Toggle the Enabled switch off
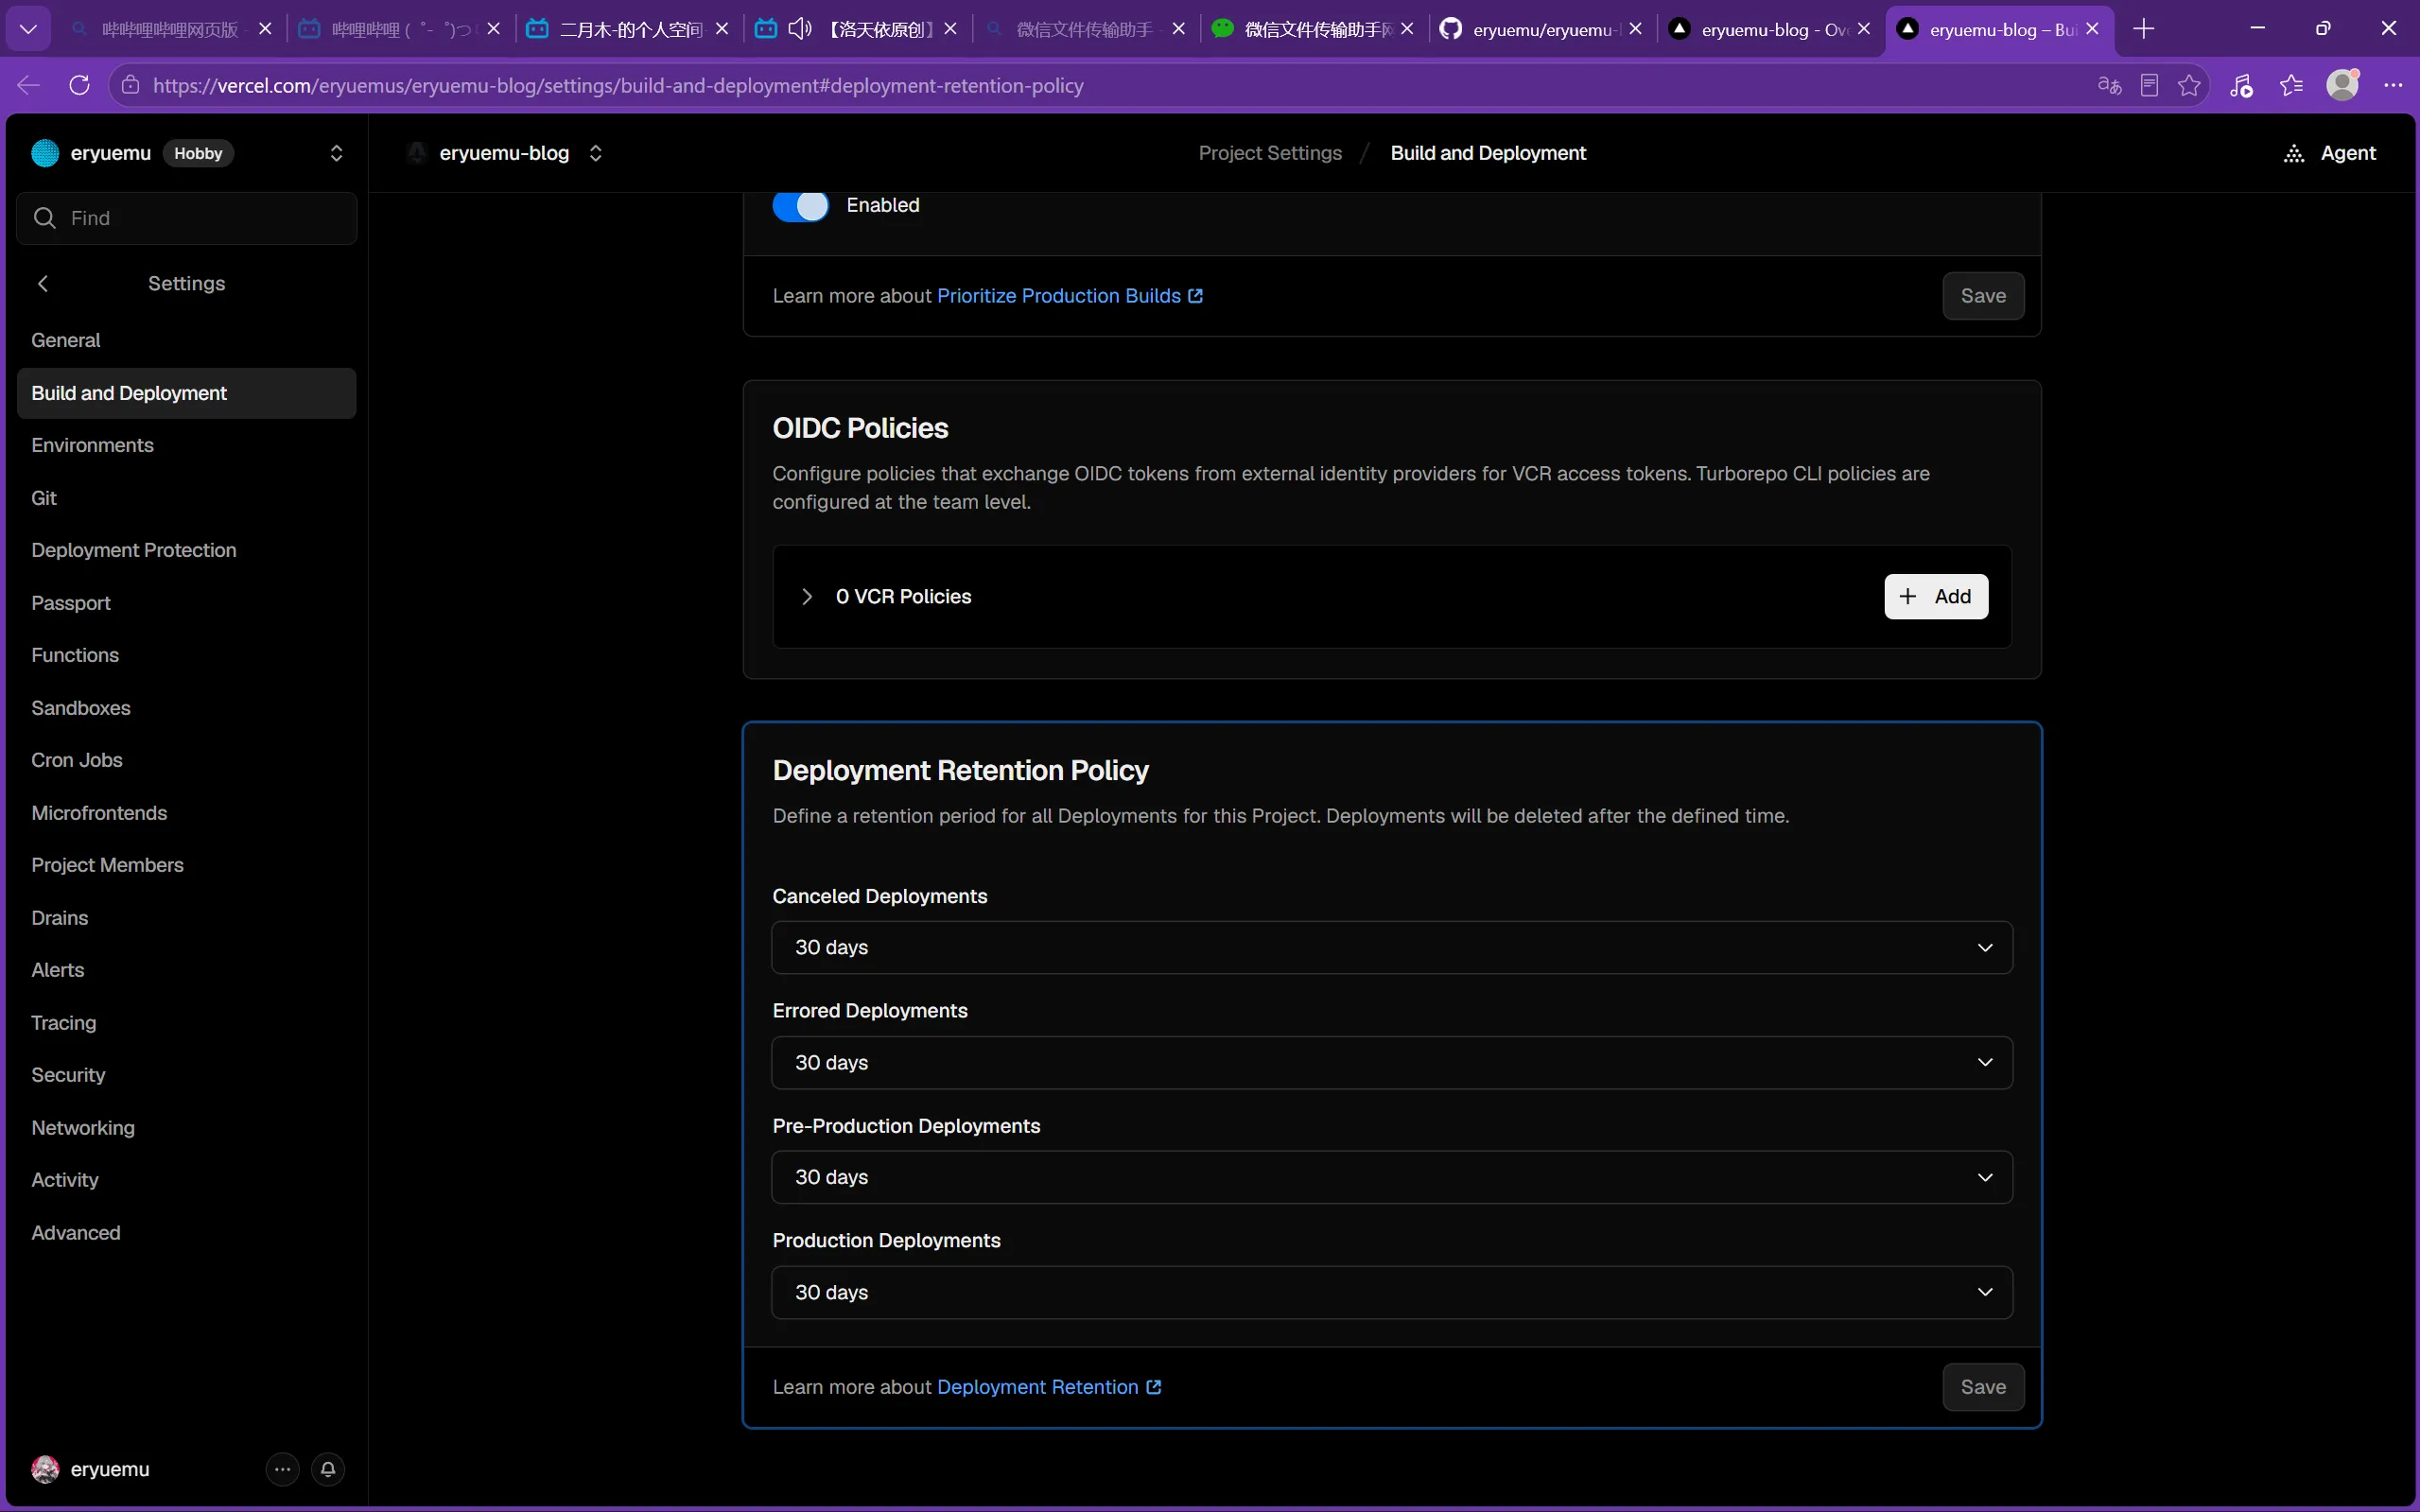The height and width of the screenshot is (1512, 2420). (x=800, y=205)
